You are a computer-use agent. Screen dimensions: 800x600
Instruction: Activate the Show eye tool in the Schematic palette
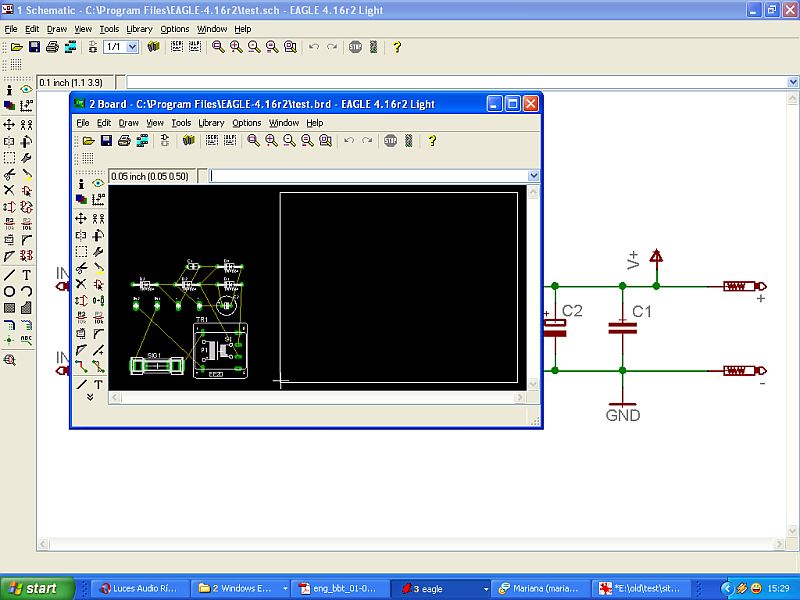27,90
